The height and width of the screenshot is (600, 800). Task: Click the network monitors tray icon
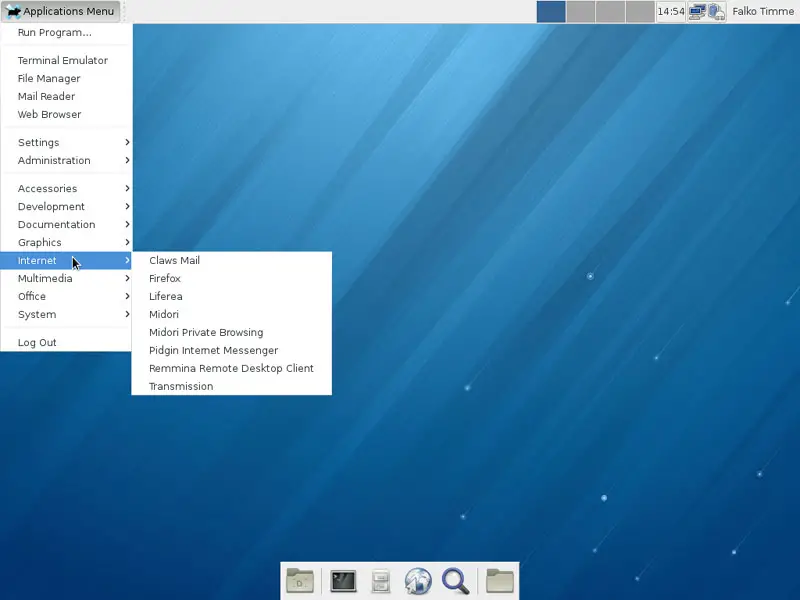(697, 11)
